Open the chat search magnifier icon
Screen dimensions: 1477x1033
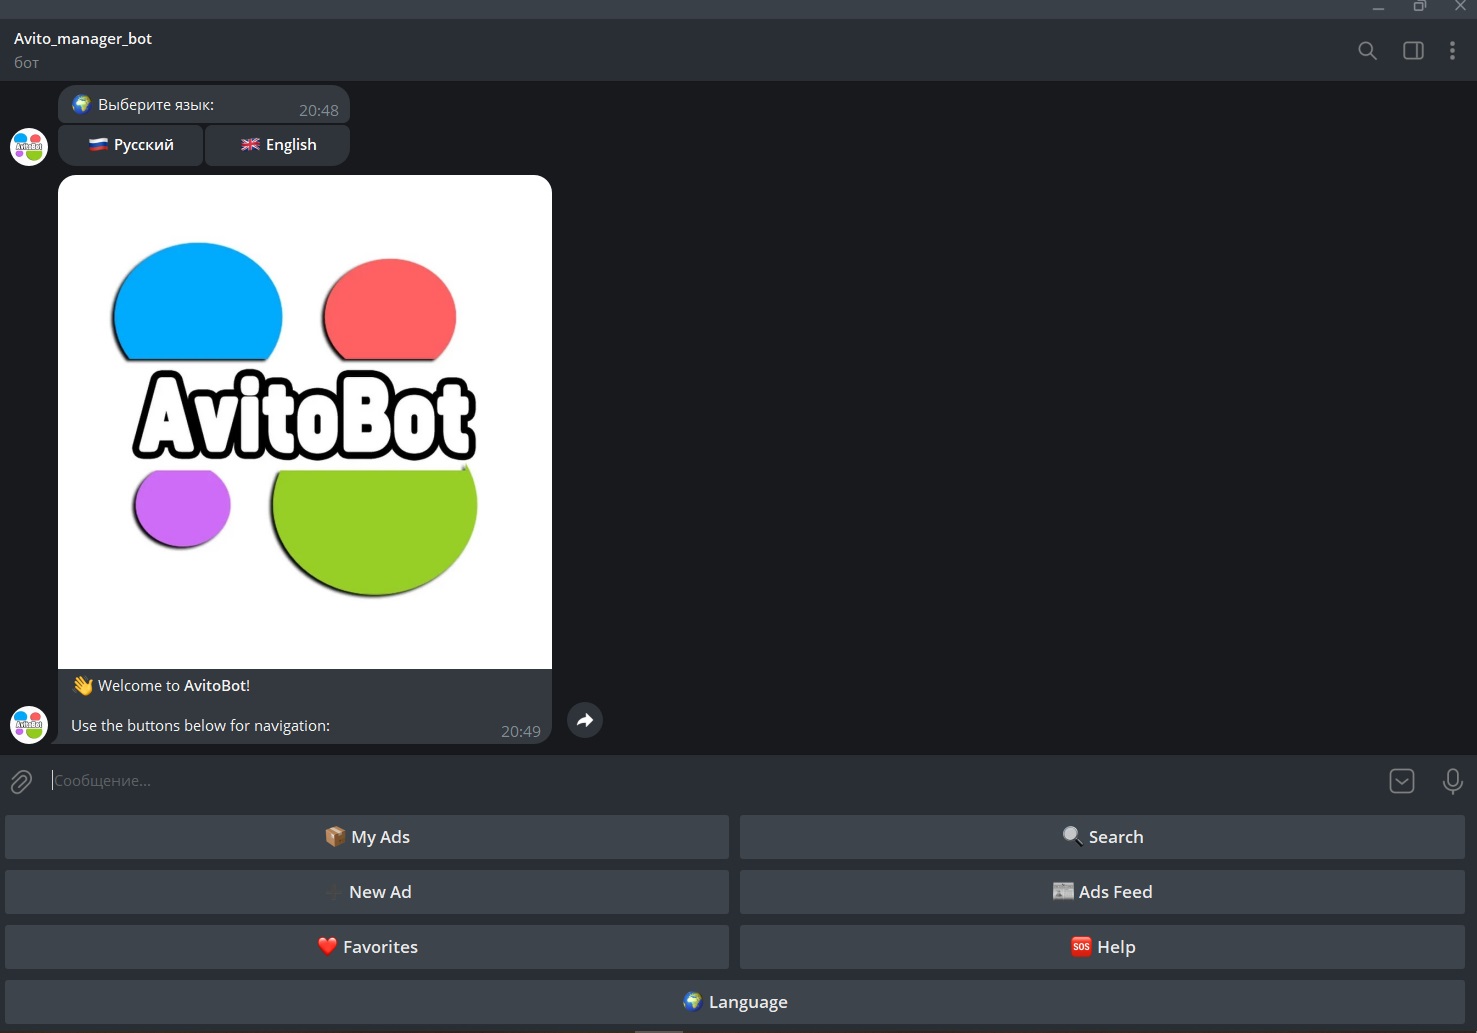click(1367, 50)
